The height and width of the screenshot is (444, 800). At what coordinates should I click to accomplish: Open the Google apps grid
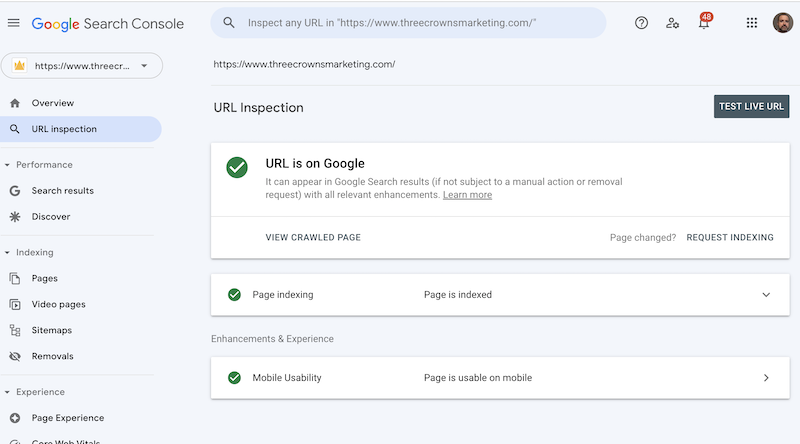[x=752, y=22]
